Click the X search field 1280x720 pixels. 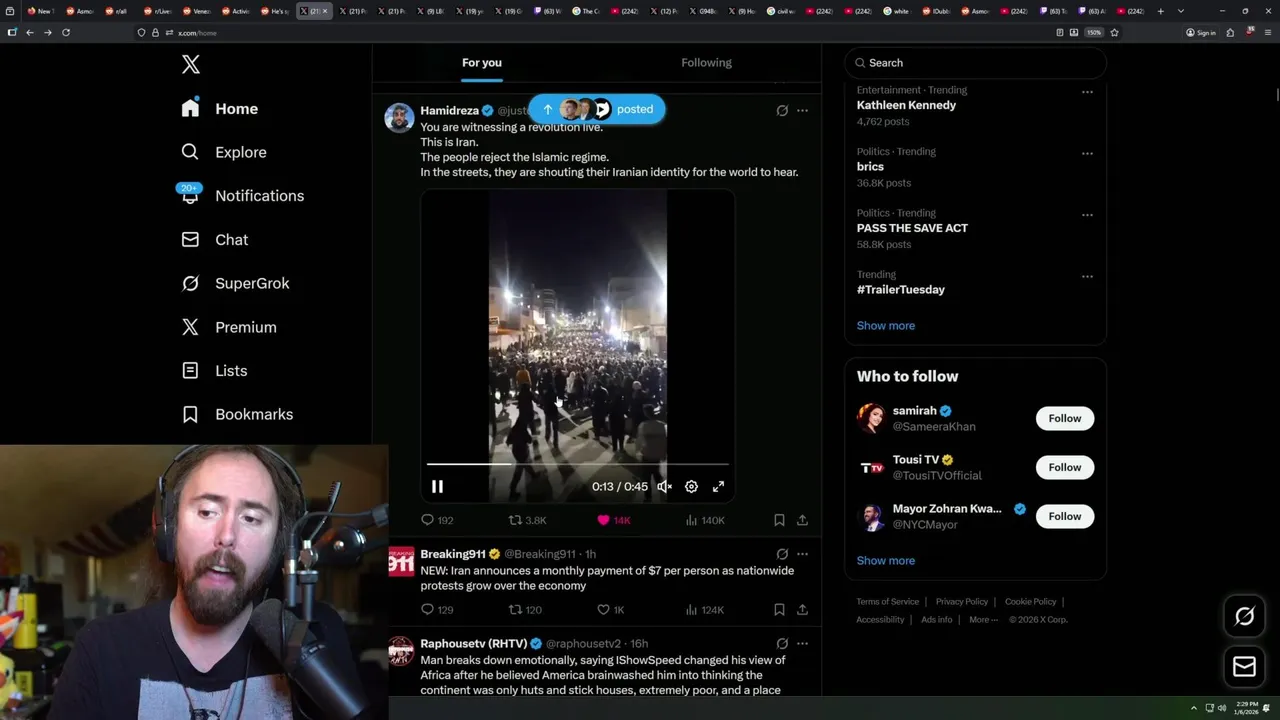[x=976, y=63]
